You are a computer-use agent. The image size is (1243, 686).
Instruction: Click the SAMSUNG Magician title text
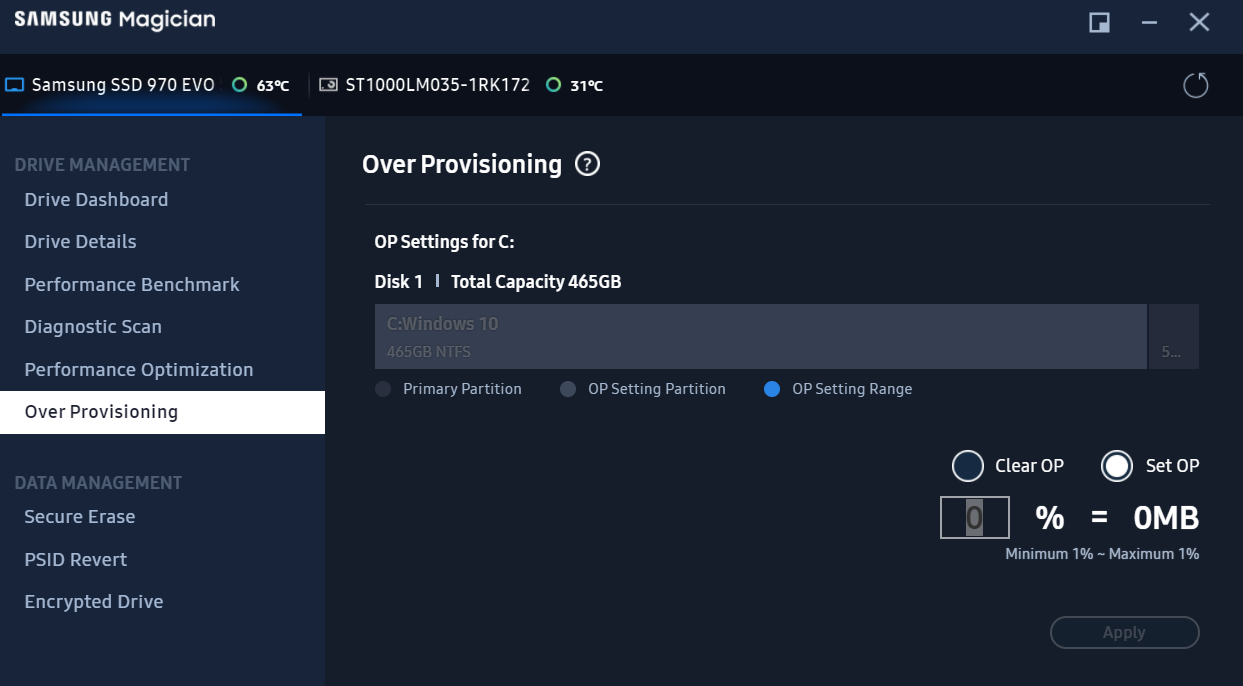115,19
